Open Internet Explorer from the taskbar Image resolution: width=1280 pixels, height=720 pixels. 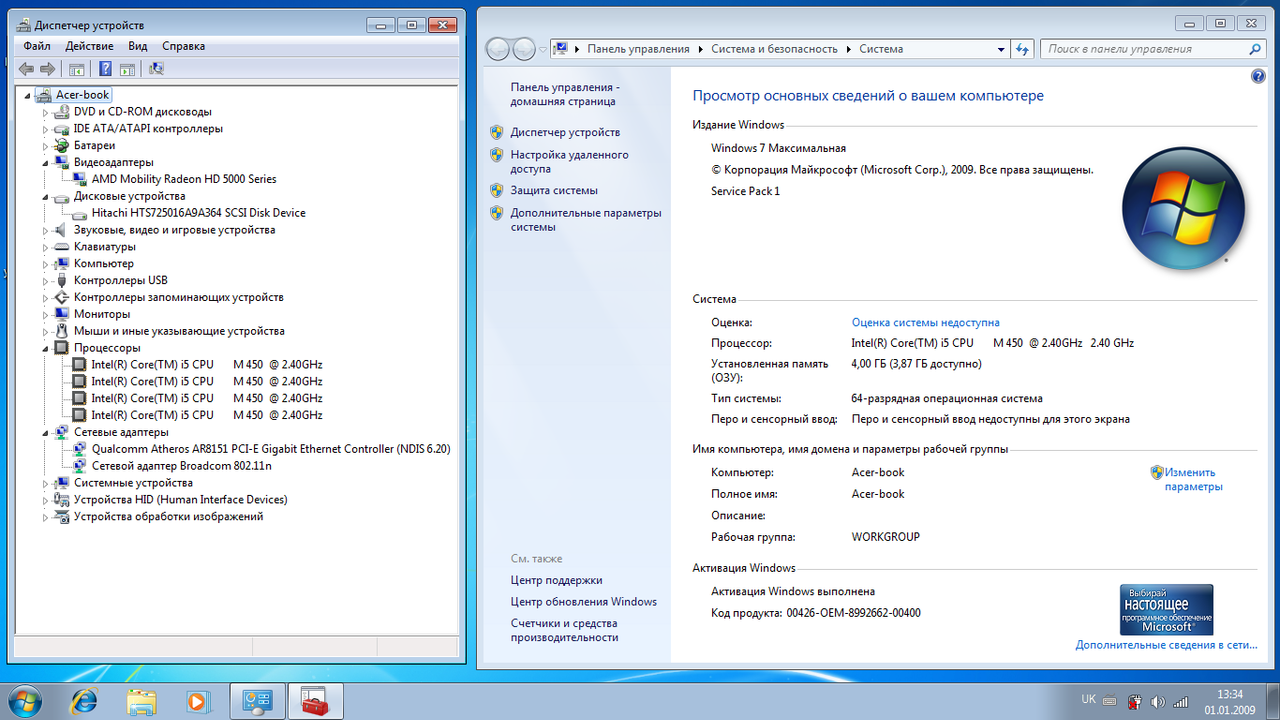click(x=84, y=701)
